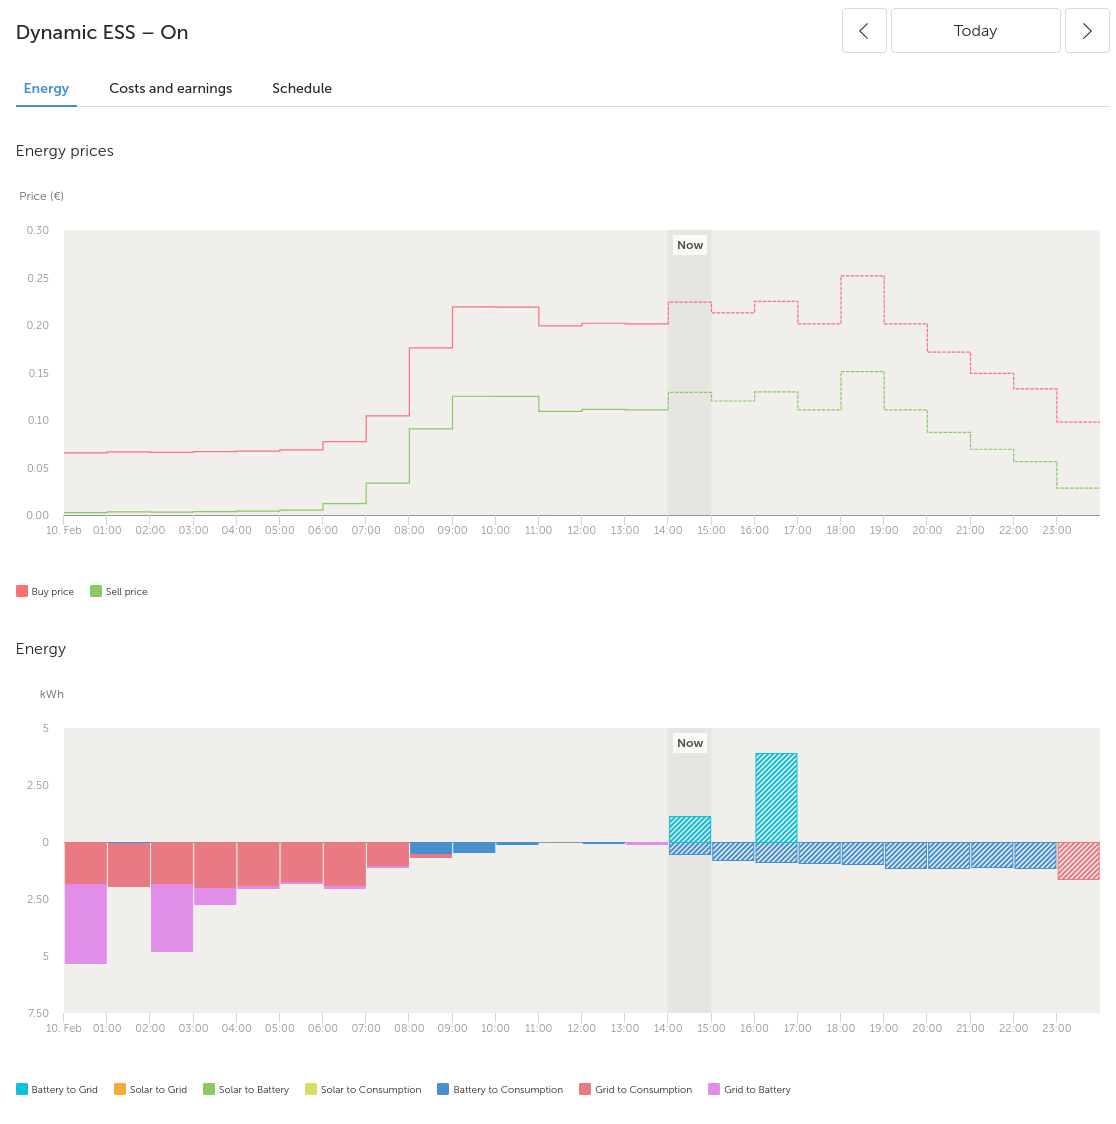This screenshot has width=1116, height=1124.
Task: Toggle Grid to Battery legend item
Action: (750, 1090)
